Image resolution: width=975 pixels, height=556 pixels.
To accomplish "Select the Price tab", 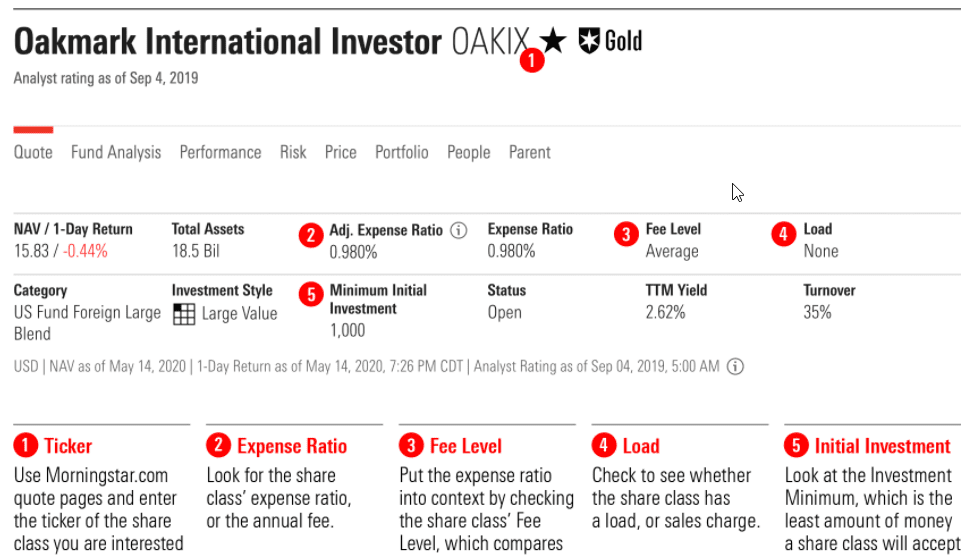I will (341, 153).
